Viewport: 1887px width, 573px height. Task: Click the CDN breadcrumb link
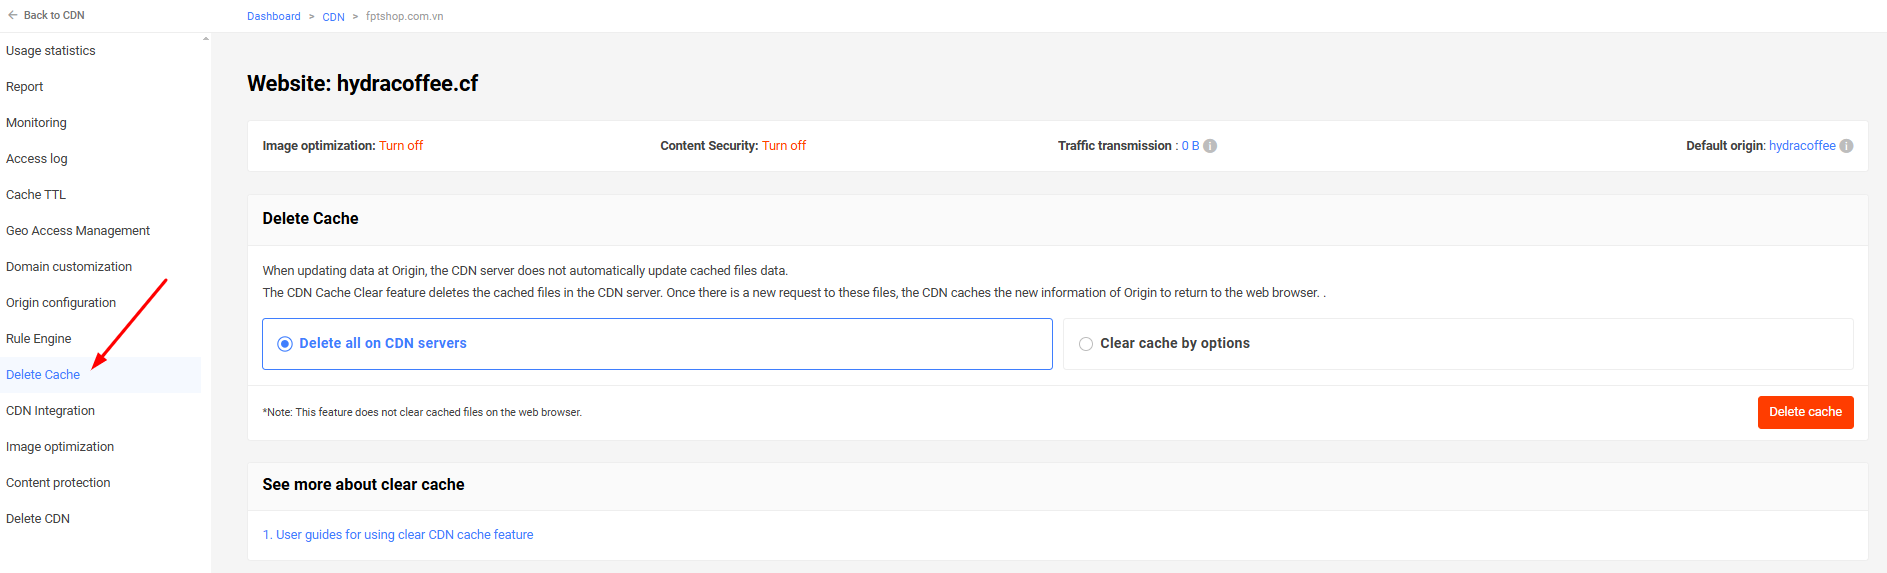(333, 17)
